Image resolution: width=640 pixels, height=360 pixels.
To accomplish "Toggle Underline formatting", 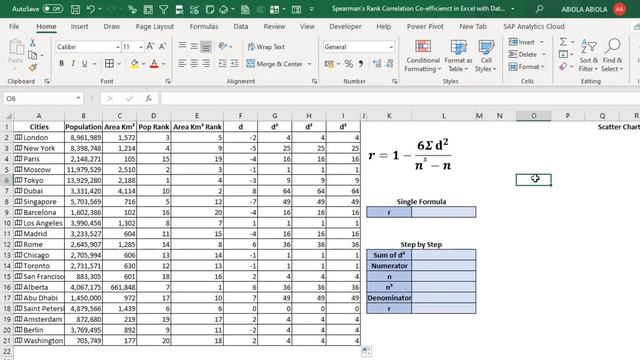I will pyautogui.click(x=84, y=64).
